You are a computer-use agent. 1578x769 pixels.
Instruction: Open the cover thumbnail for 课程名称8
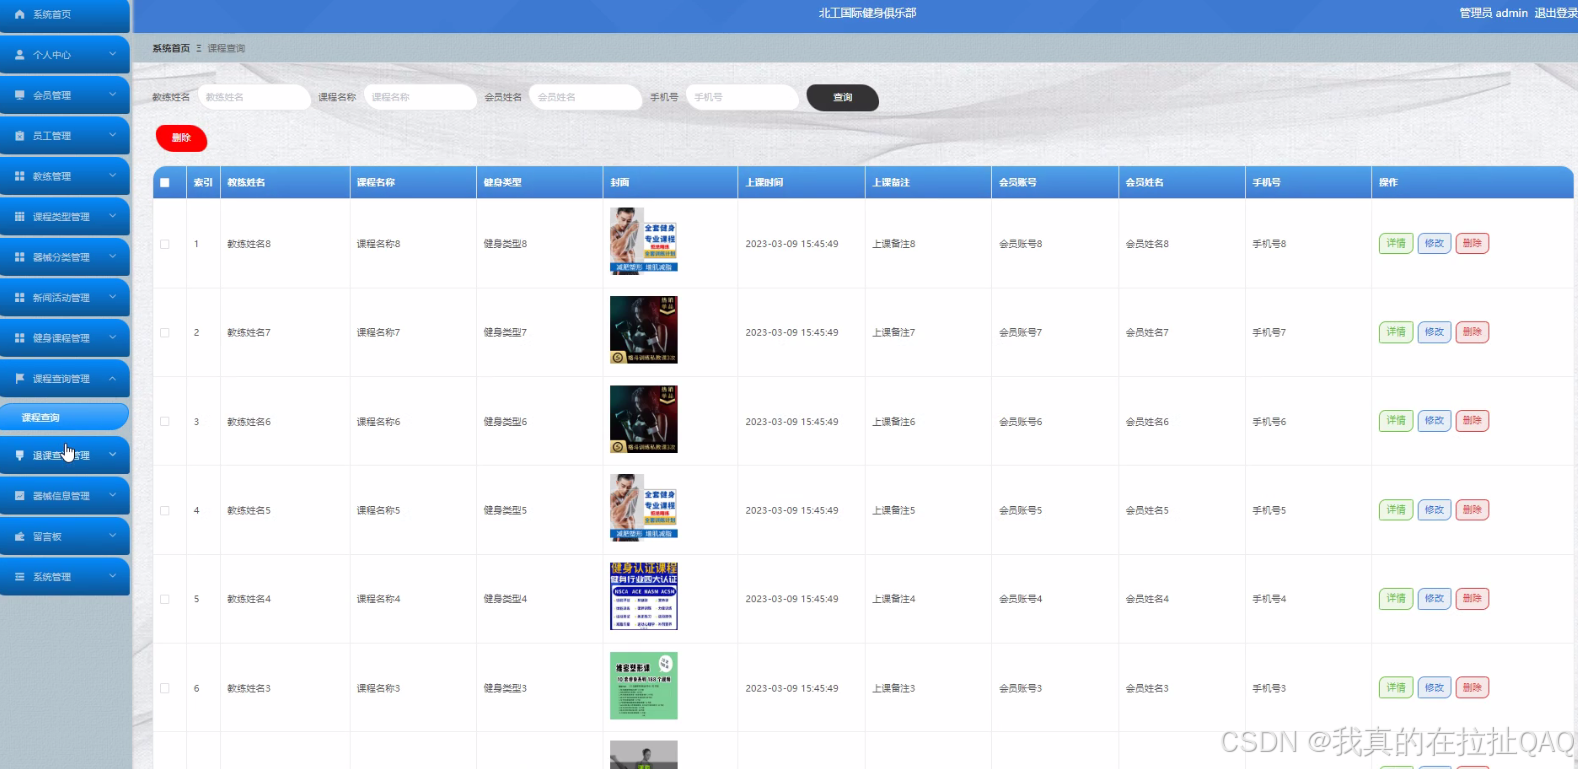pos(644,240)
